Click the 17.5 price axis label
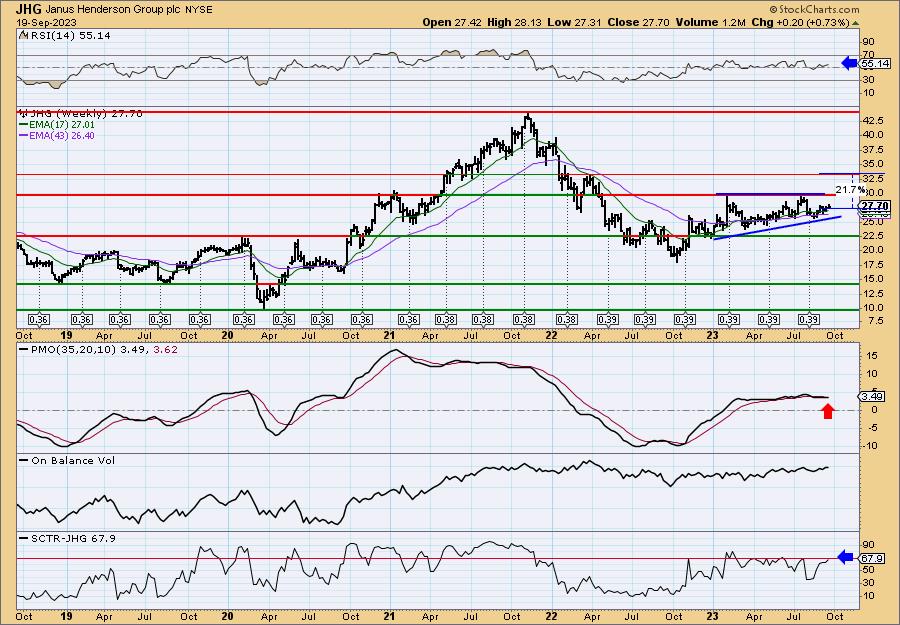Image resolution: width=900 pixels, height=625 pixels. coord(872,265)
